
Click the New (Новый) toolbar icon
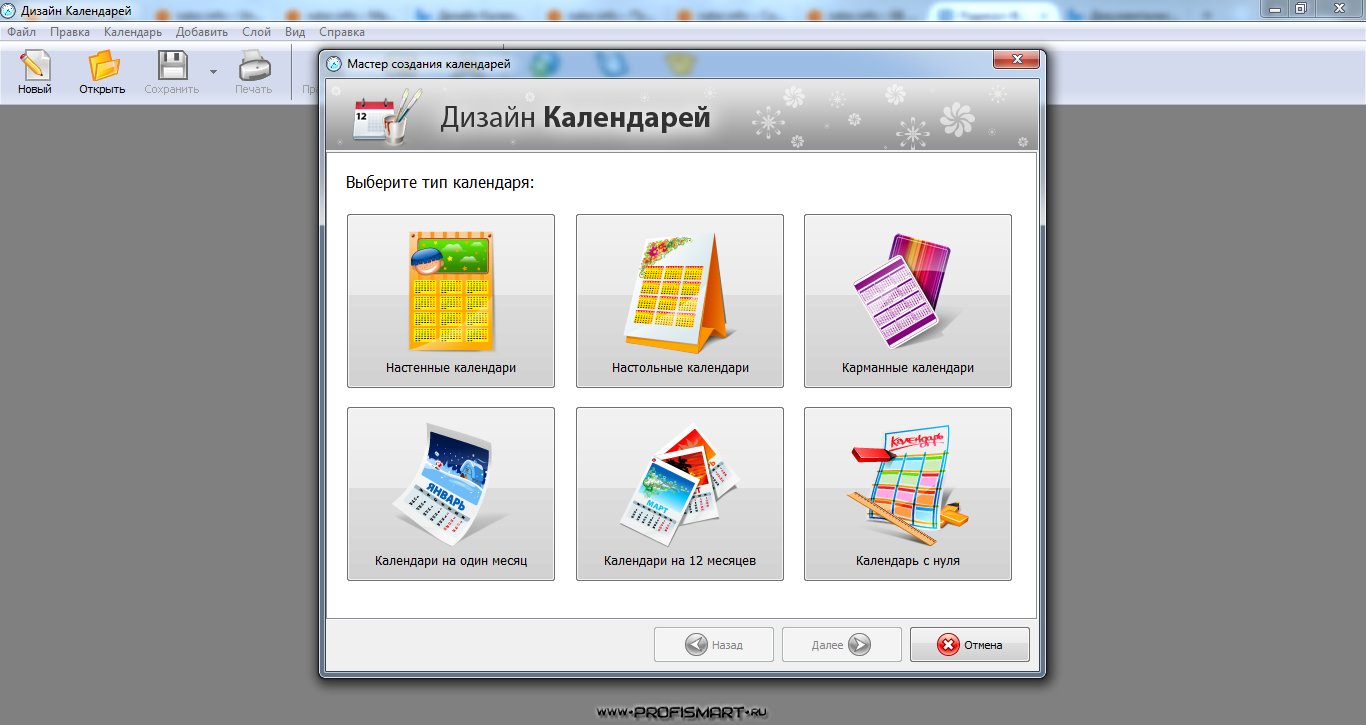(x=34, y=66)
